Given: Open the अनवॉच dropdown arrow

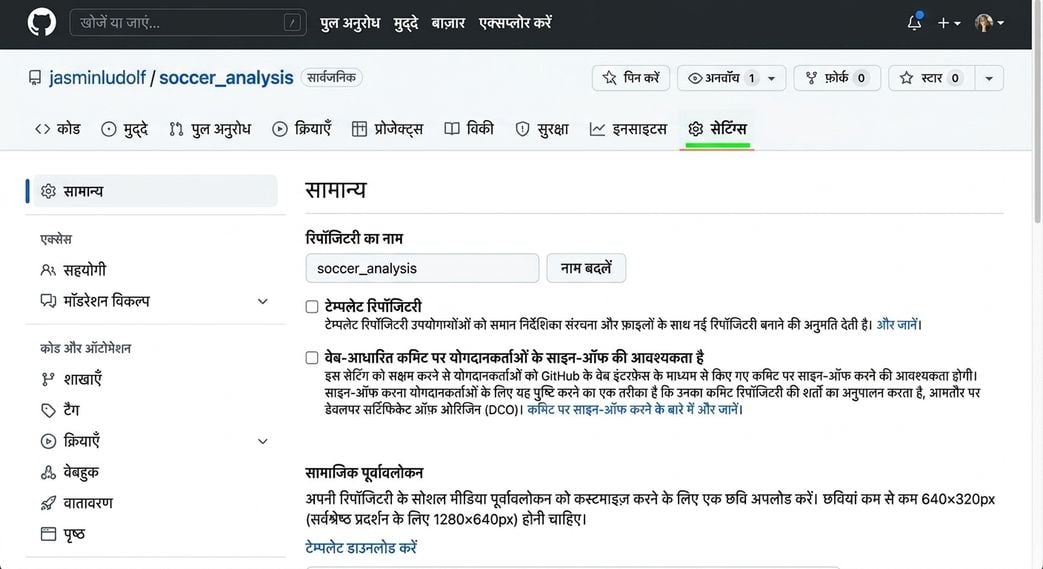Looking at the screenshot, I should [x=772, y=79].
